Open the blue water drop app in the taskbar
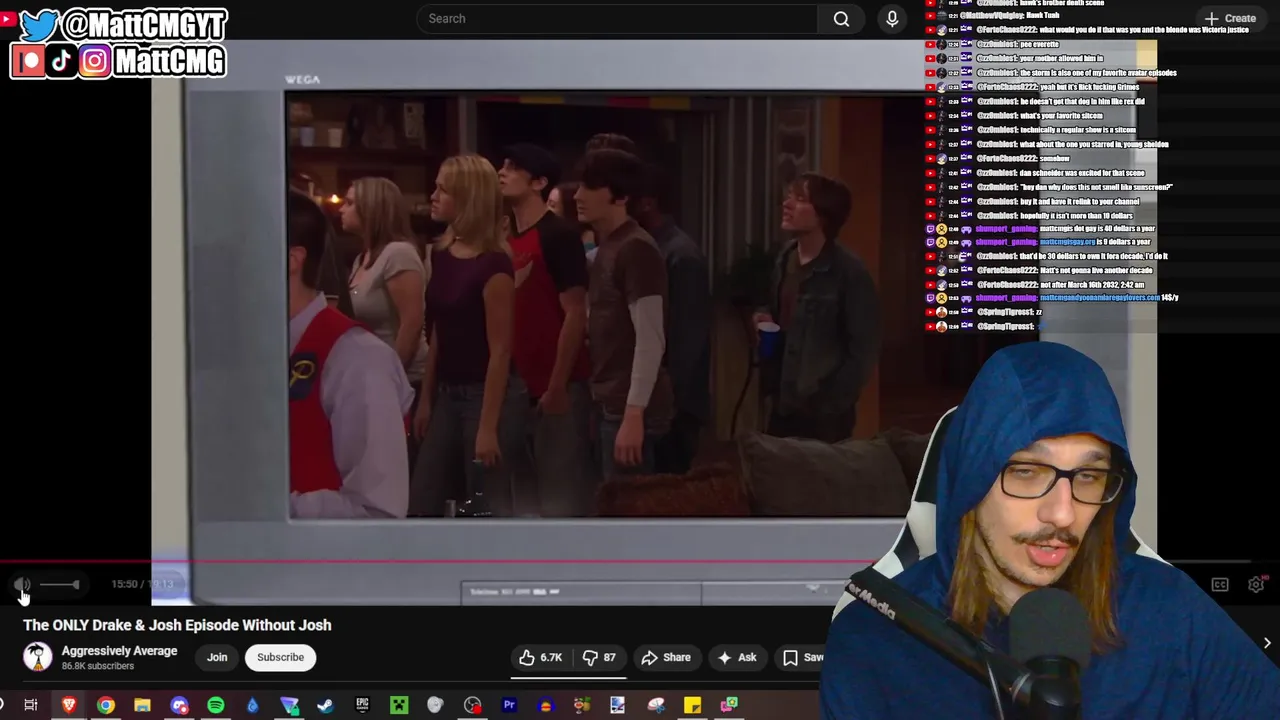This screenshot has height=720, width=1280. pos(252,705)
